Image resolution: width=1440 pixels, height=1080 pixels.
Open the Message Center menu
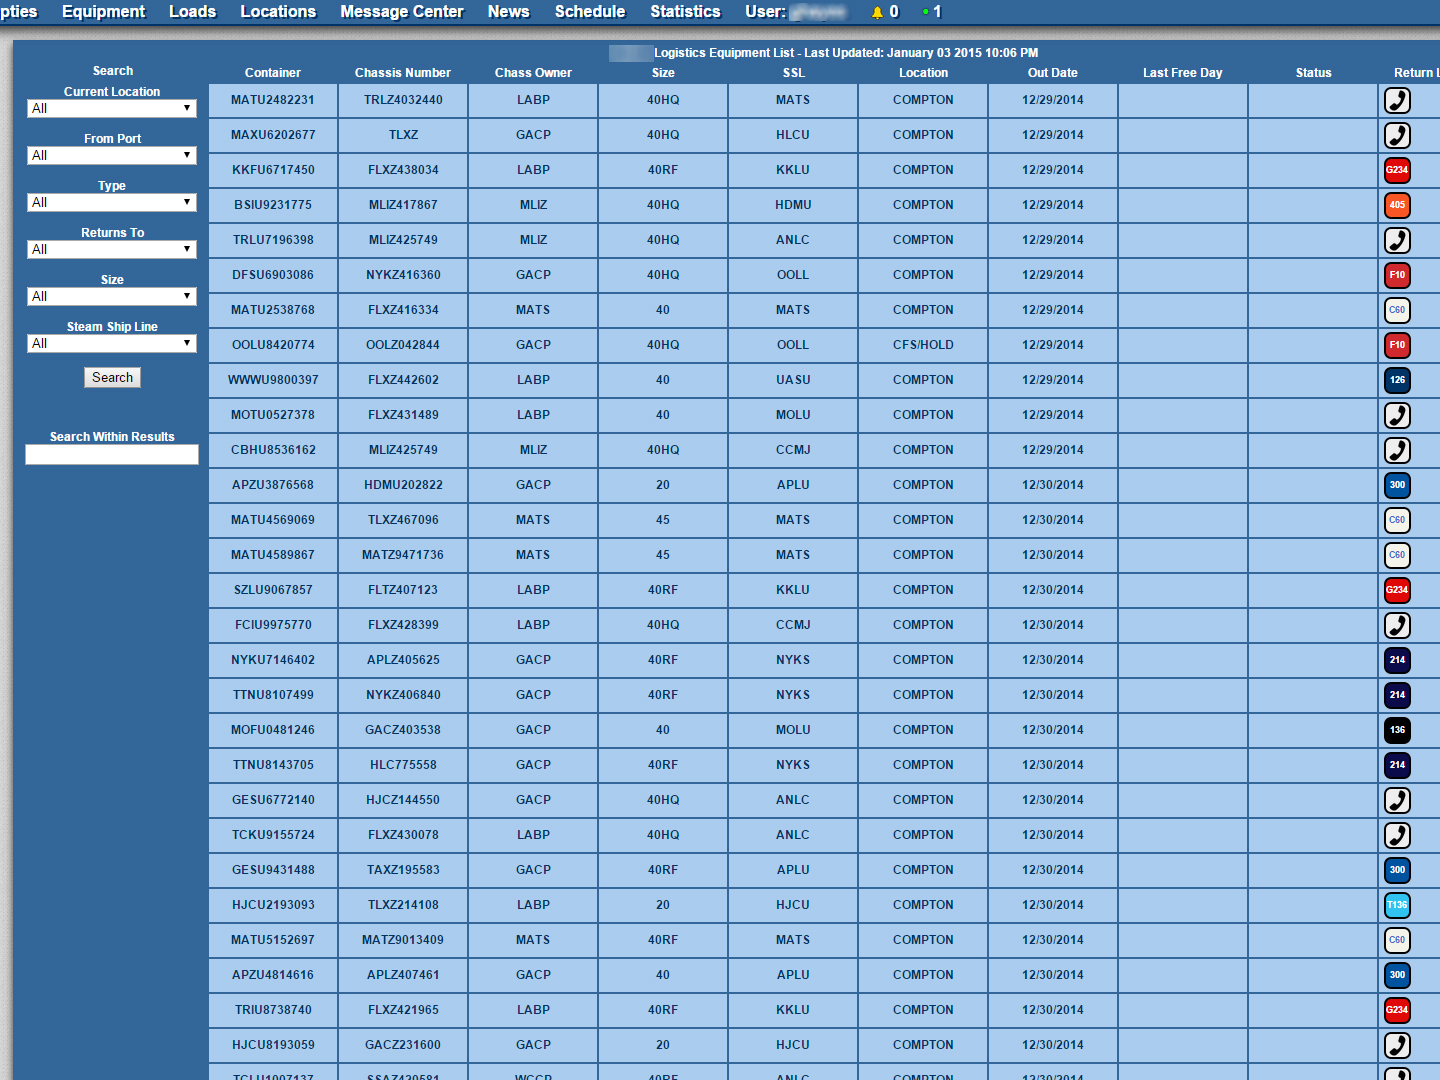(x=402, y=12)
